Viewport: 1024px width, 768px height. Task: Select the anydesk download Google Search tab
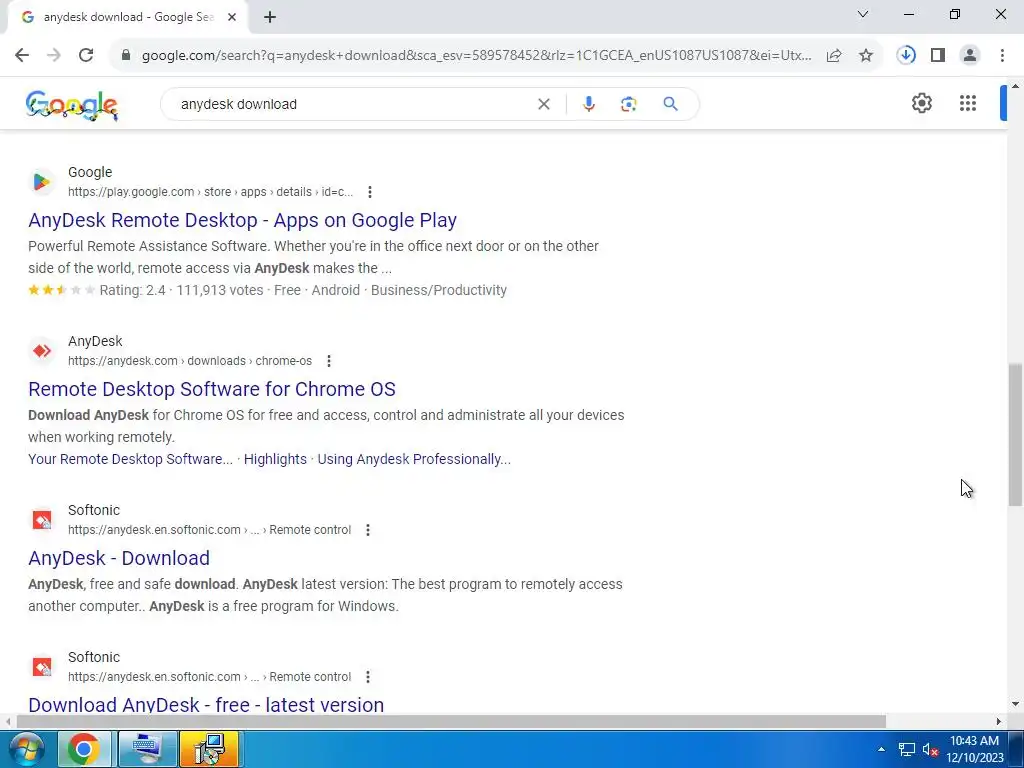click(128, 17)
